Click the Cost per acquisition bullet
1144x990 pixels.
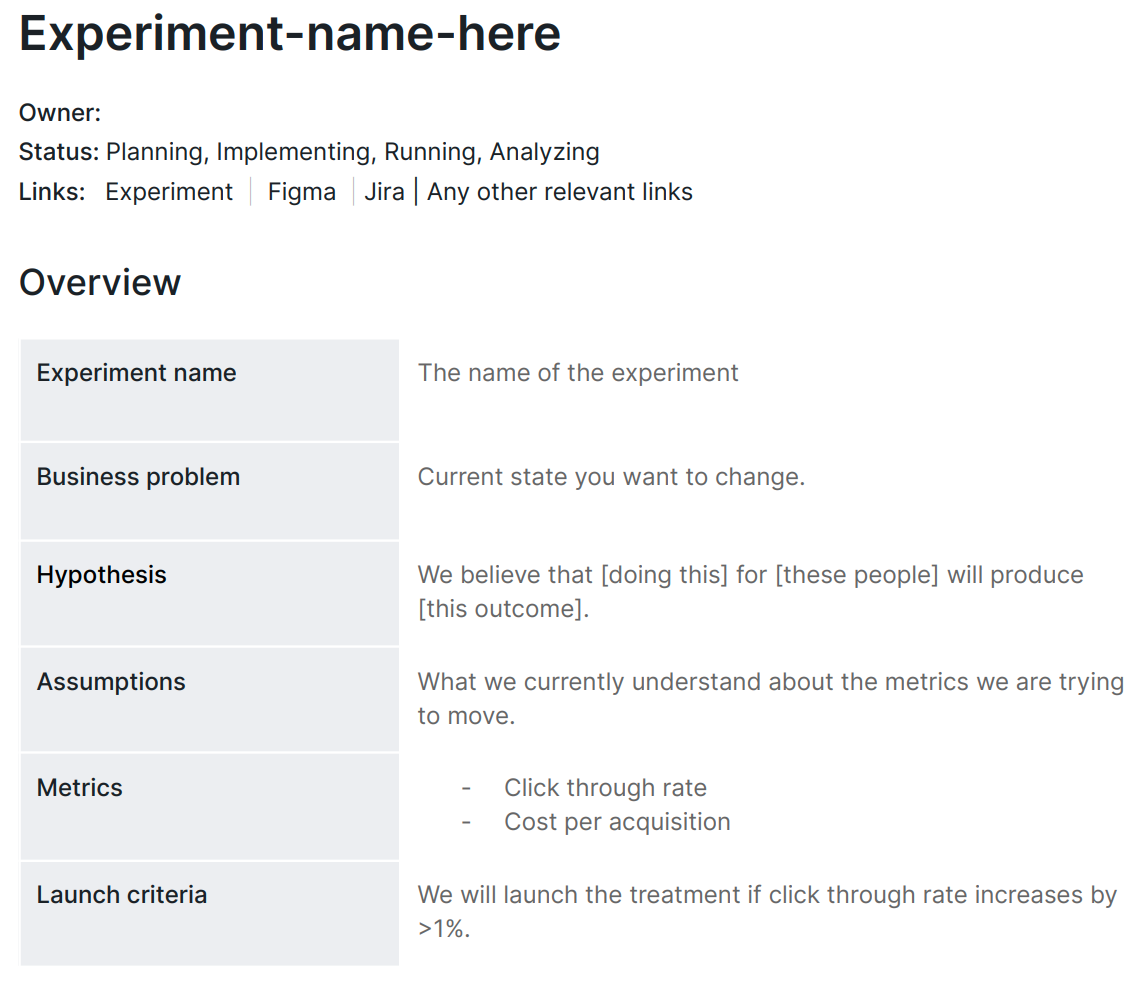(x=617, y=822)
